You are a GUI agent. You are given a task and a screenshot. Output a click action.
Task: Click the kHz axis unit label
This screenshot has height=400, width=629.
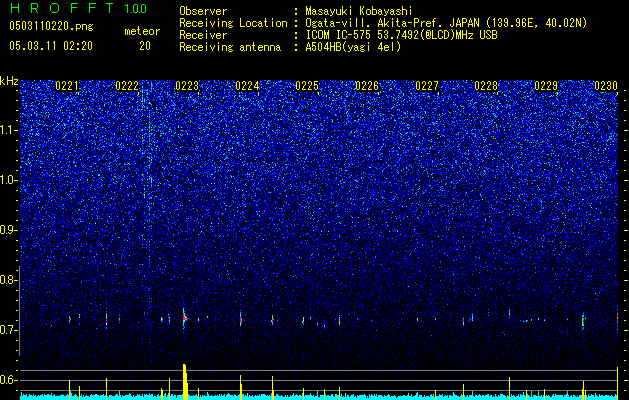[x=9, y=81]
